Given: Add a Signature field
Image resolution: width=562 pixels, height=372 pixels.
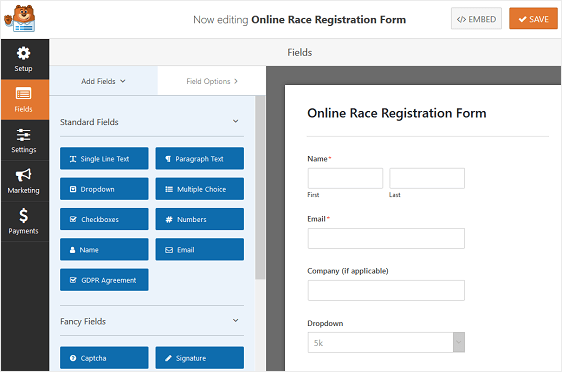Looking at the screenshot, I should (x=200, y=358).
